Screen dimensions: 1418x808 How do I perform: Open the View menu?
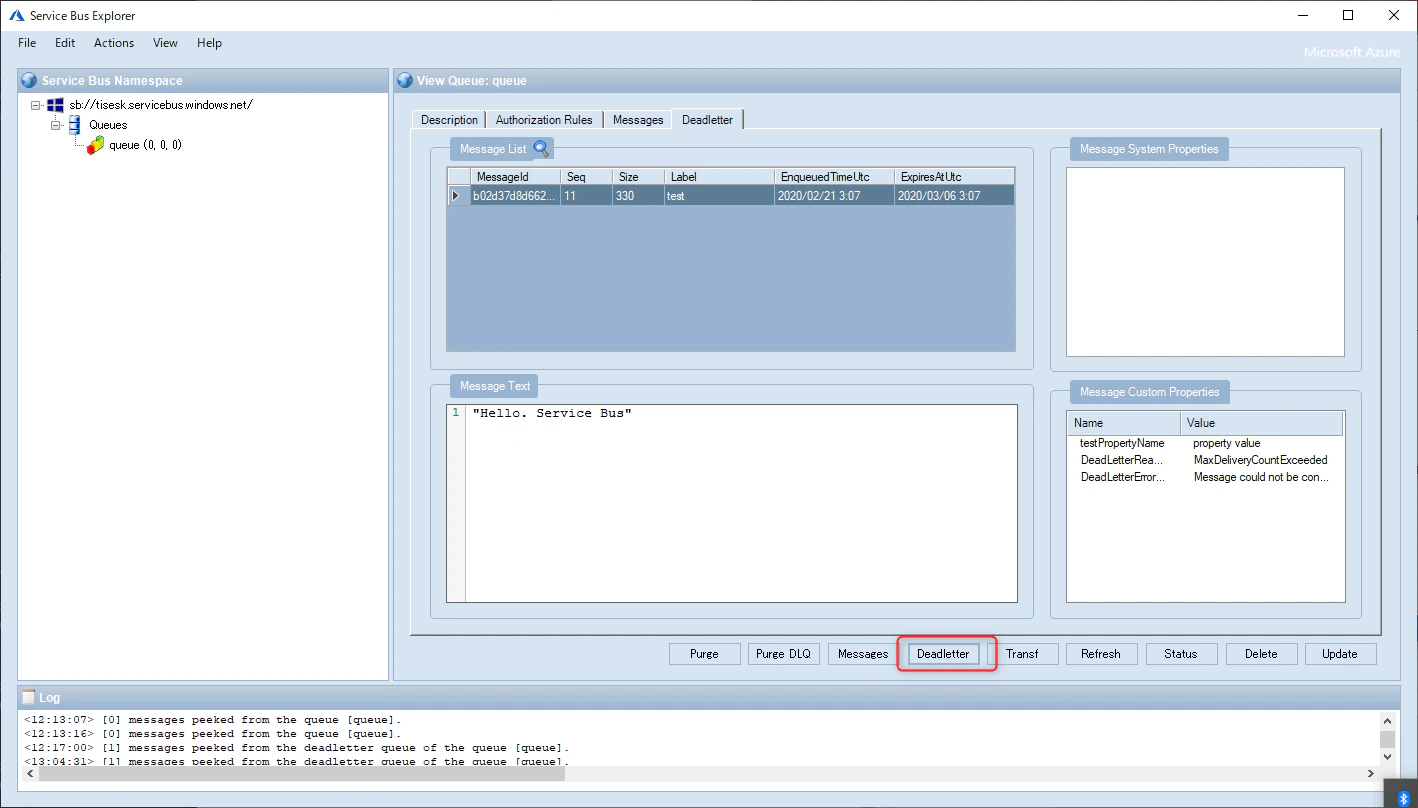point(165,43)
